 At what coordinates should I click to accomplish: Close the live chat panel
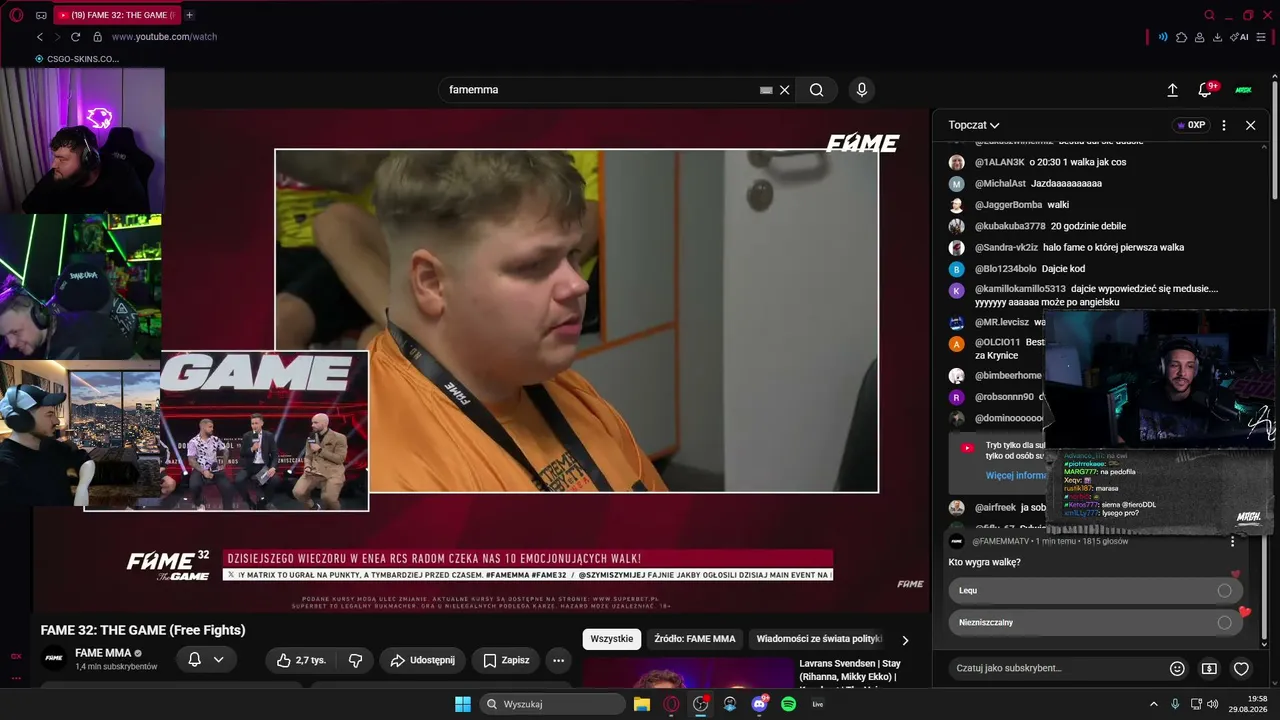click(1250, 125)
